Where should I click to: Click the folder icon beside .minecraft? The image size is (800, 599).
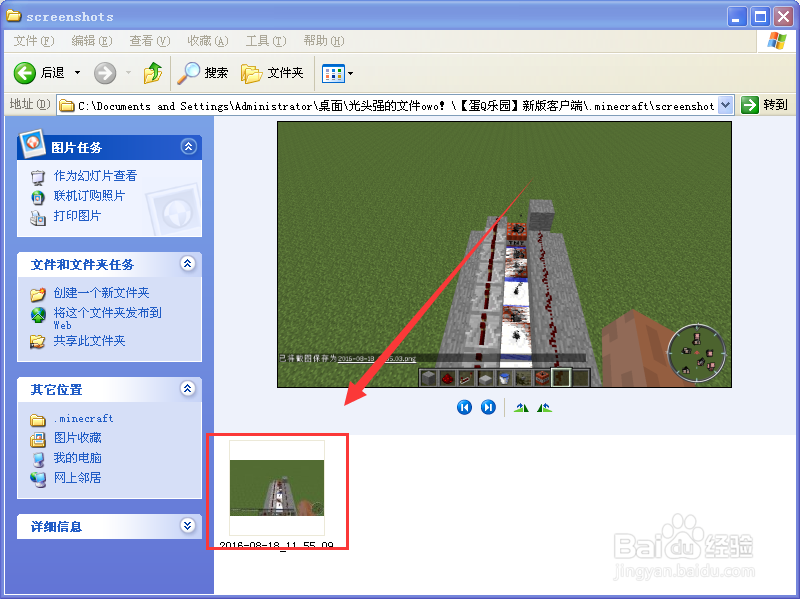point(38,420)
